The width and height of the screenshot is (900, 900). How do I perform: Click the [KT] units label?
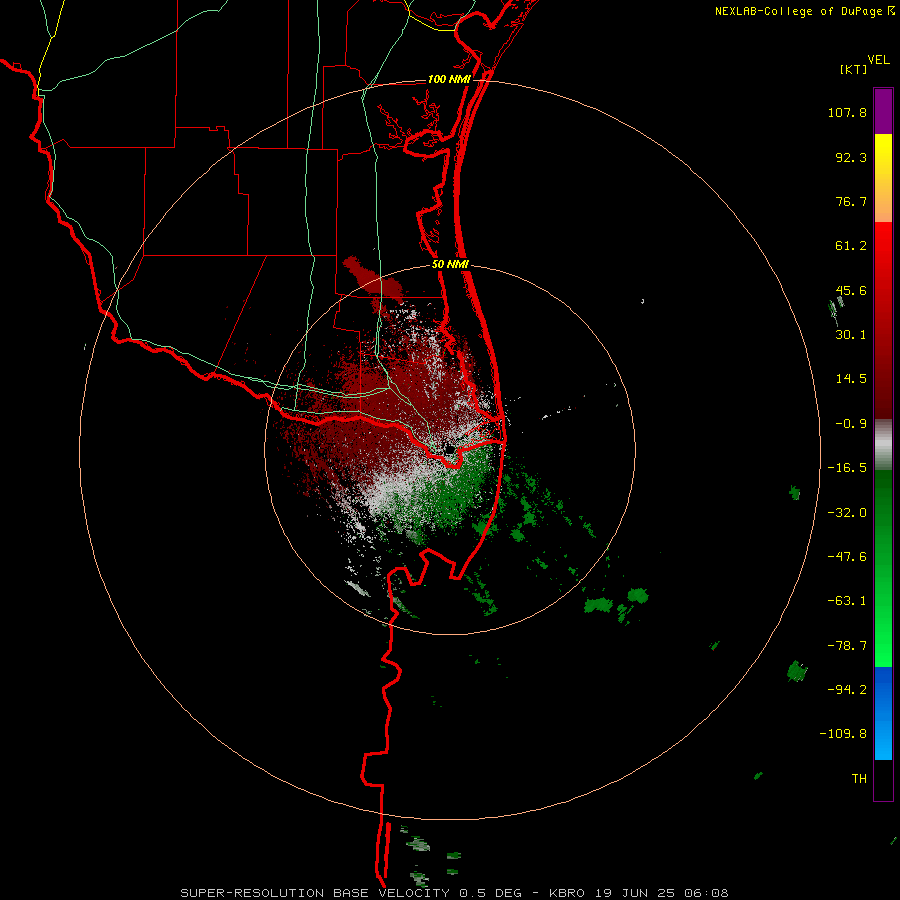[854, 69]
